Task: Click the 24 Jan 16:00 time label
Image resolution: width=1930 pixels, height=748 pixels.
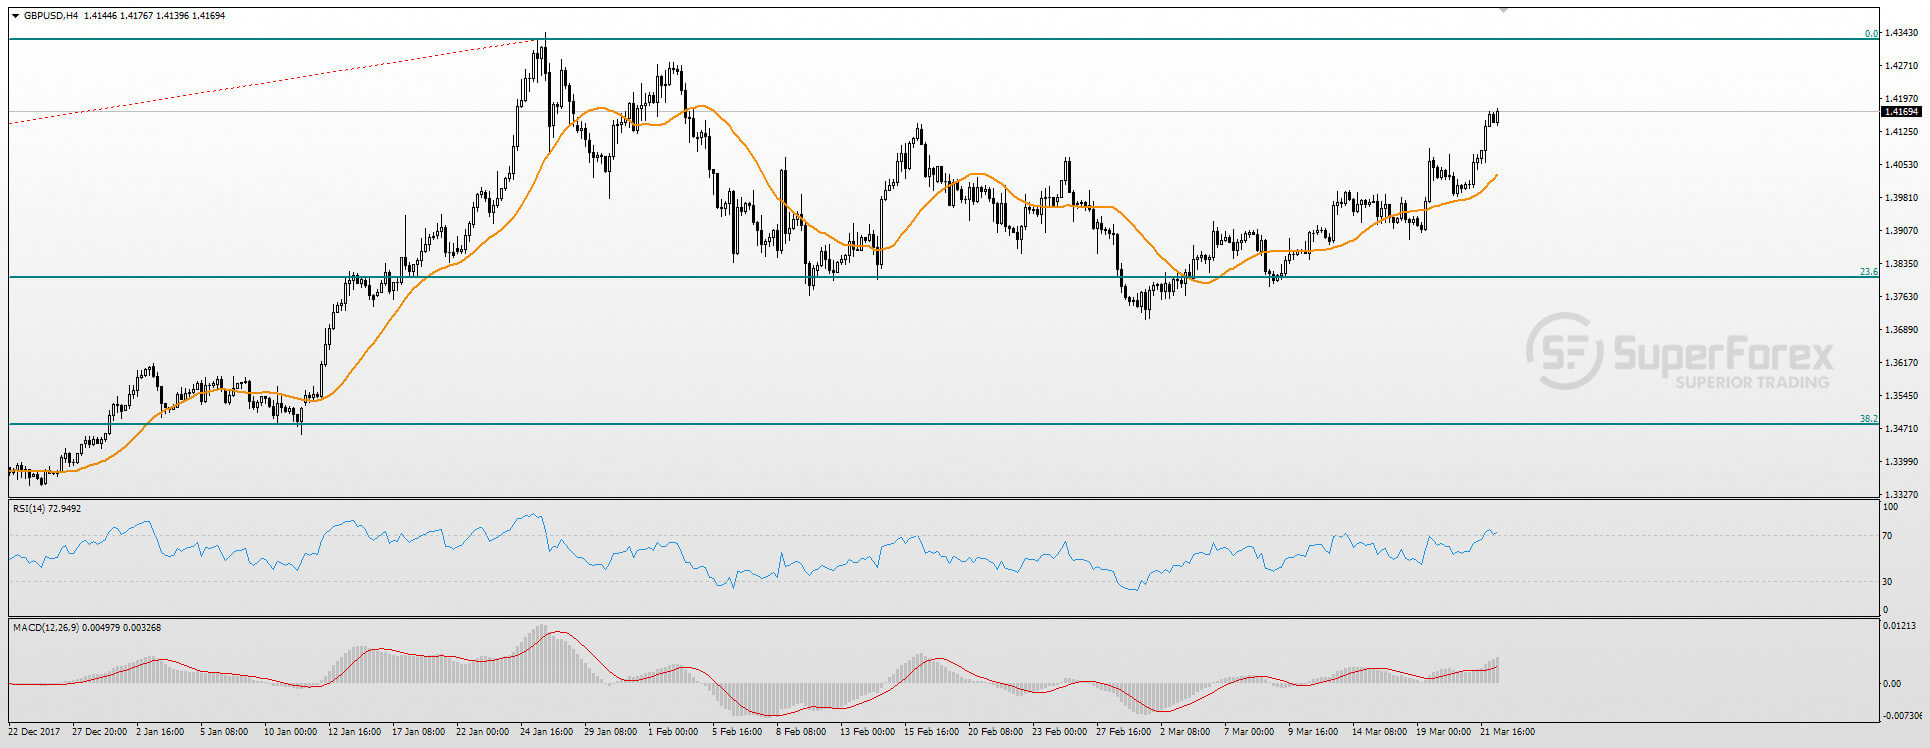Action: (x=546, y=732)
